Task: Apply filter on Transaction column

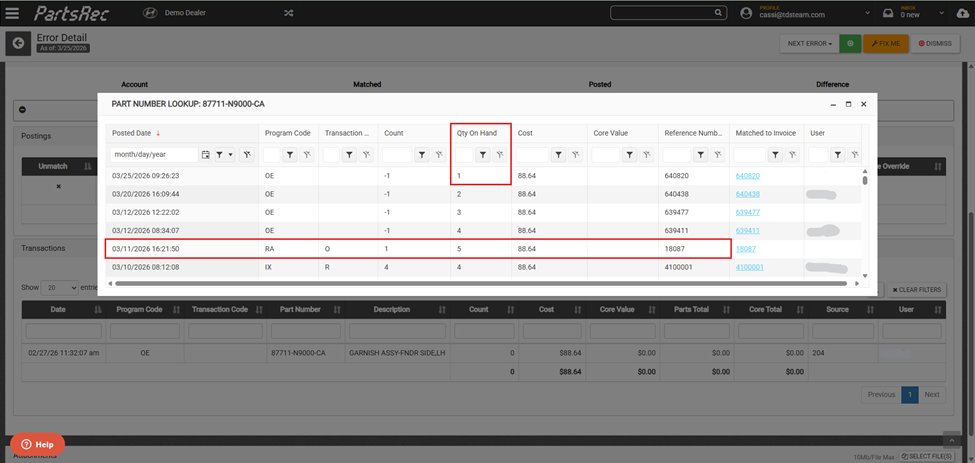Action: [349, 155]
